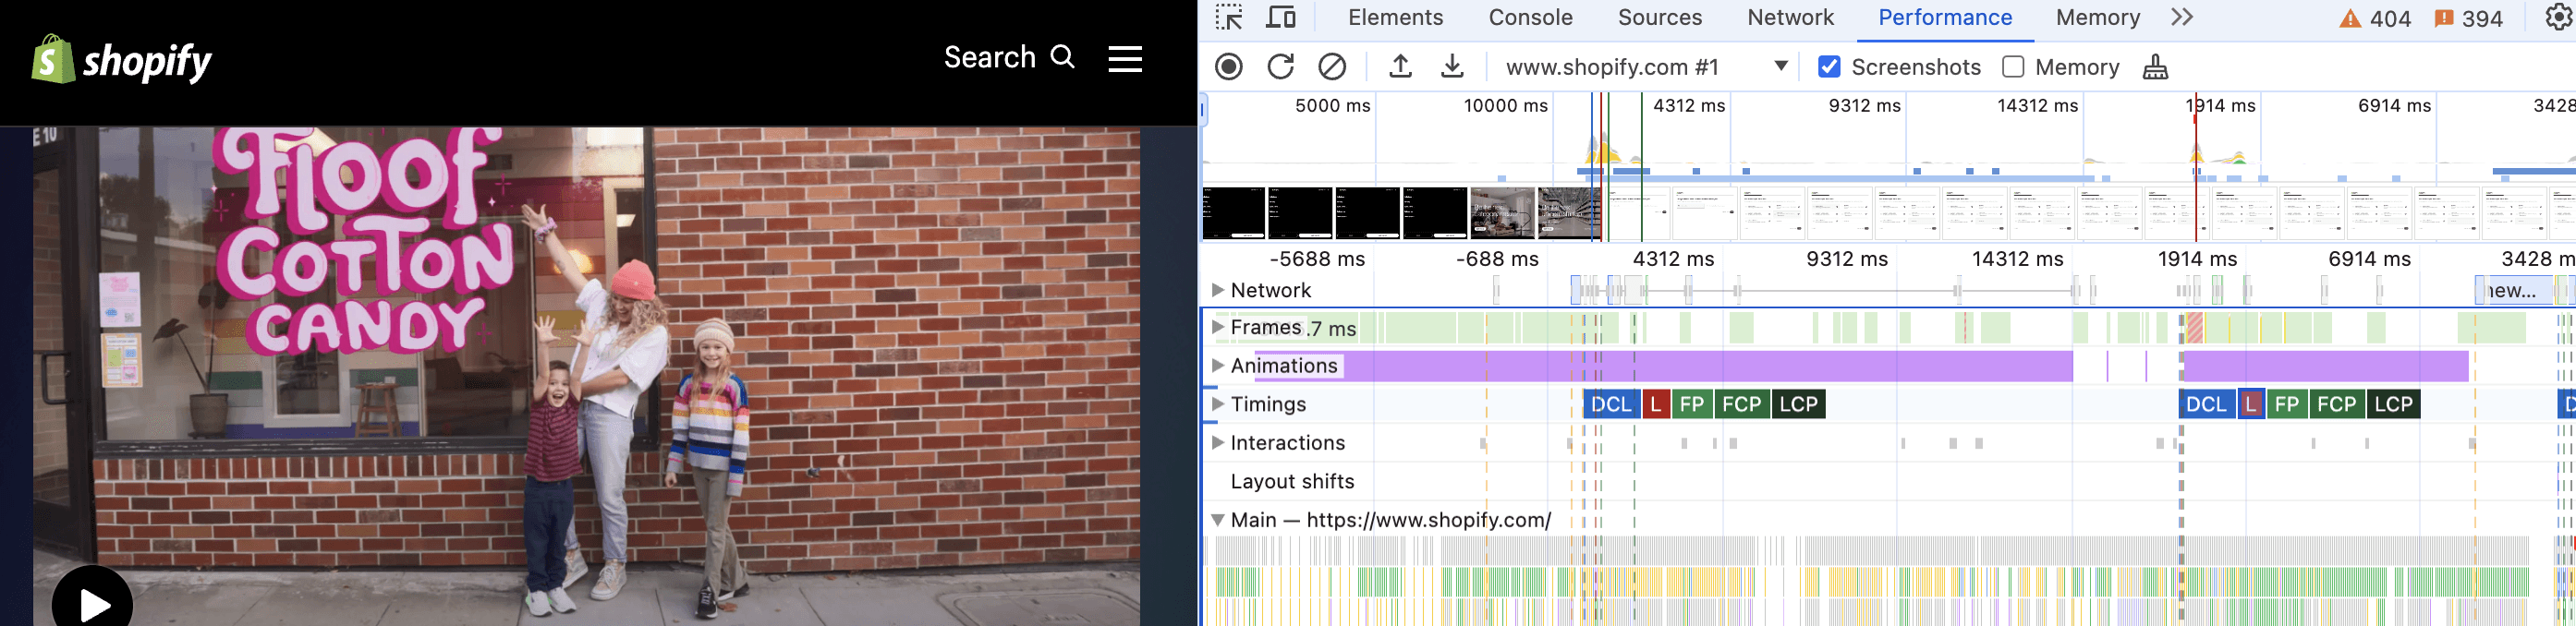The width and height of the screenshot is (2576, 626).
Task: Click the 404 warnings indicator
Action: coord(2376,18)
